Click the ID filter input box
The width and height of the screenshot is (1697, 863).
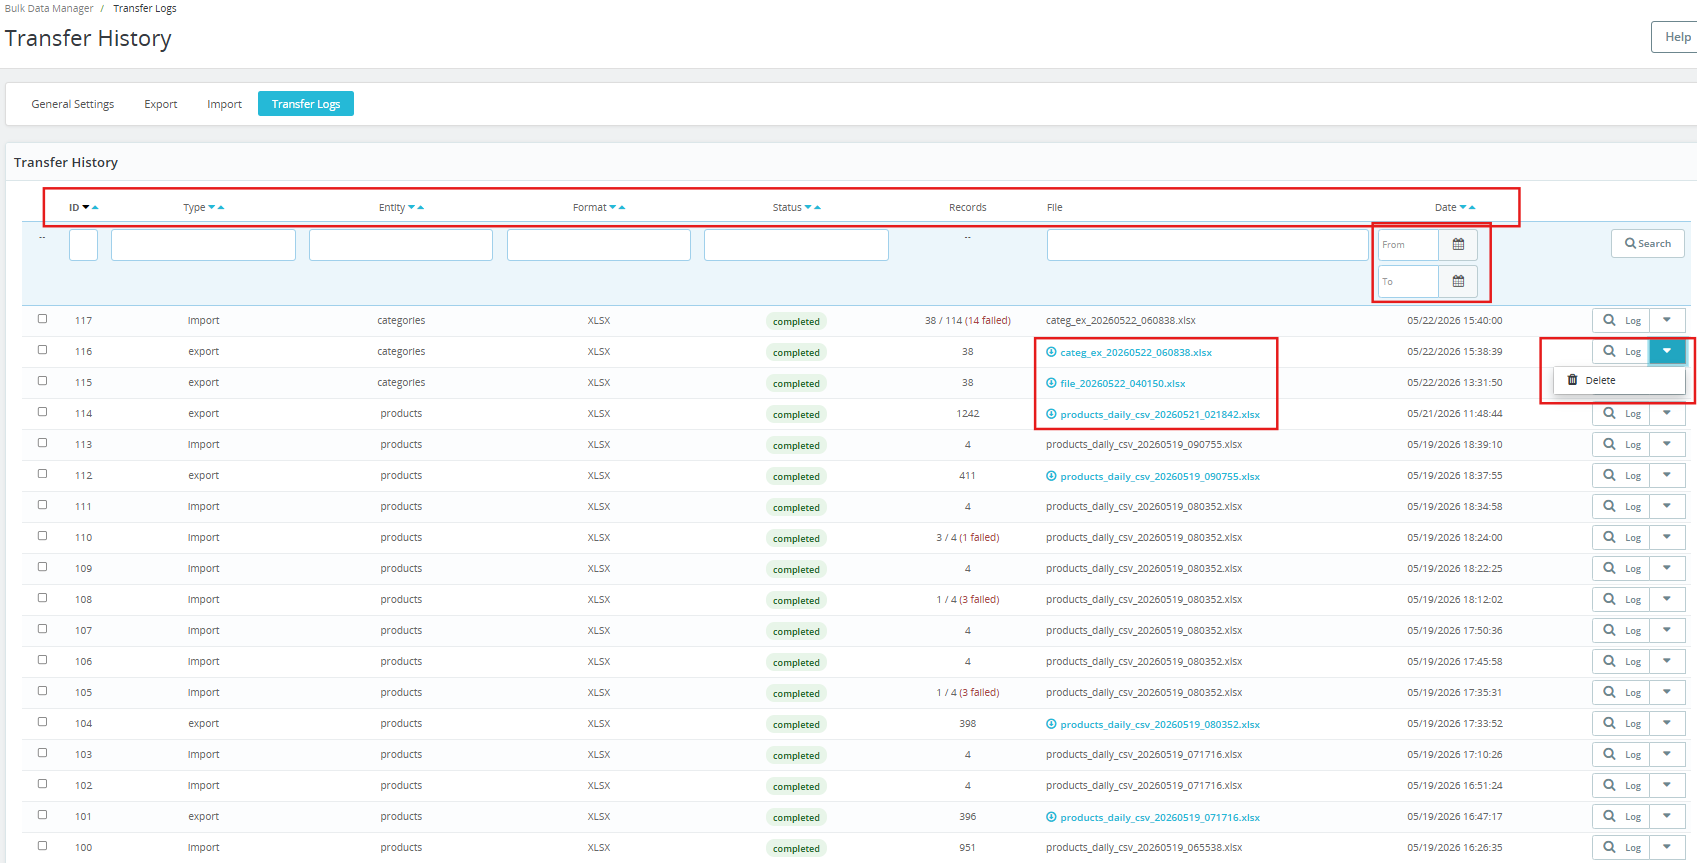pos(83,245)
